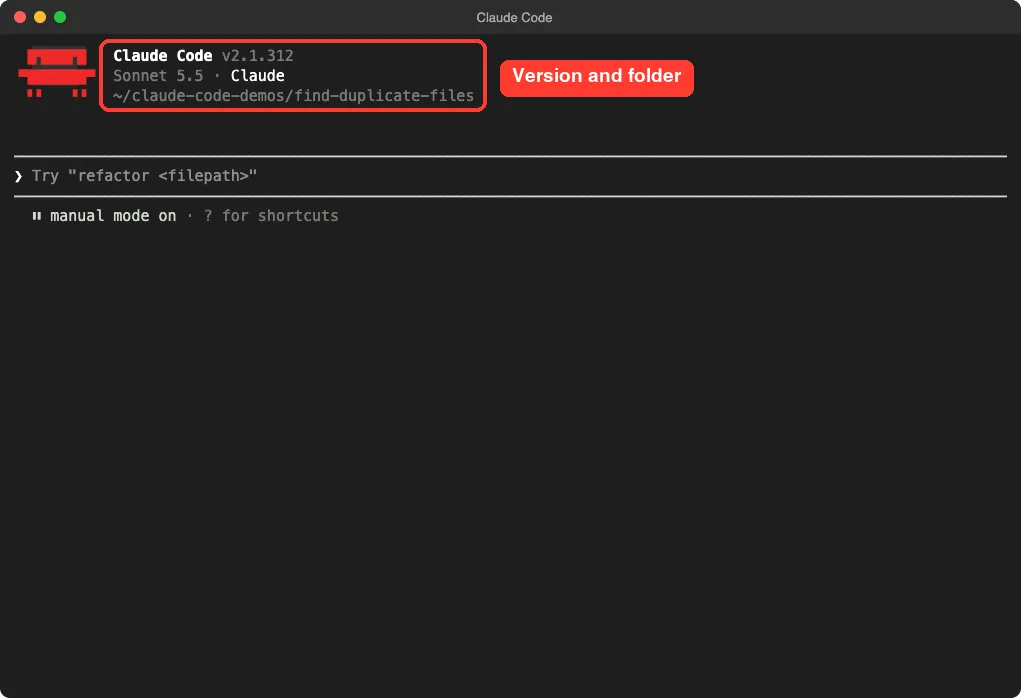Click the '? for shortcuts' hint
Screen dimensions: 1021x698
271,216
